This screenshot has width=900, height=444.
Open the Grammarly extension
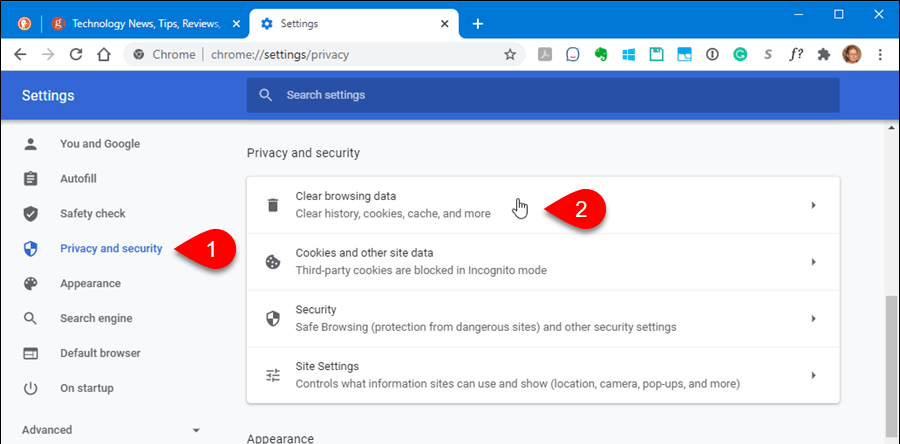(740, 54)
